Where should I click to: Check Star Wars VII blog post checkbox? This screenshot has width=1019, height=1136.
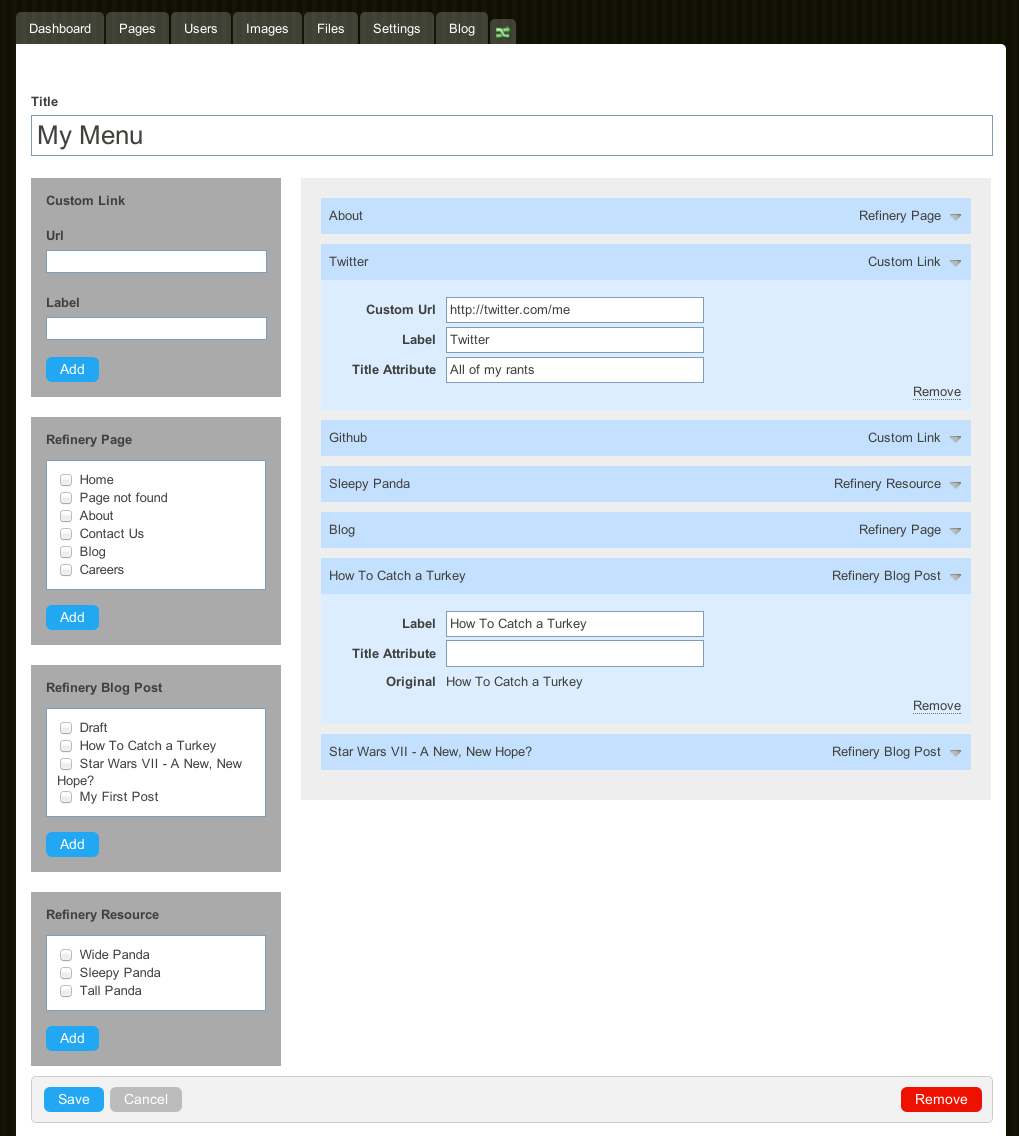(x=66, y=764)
